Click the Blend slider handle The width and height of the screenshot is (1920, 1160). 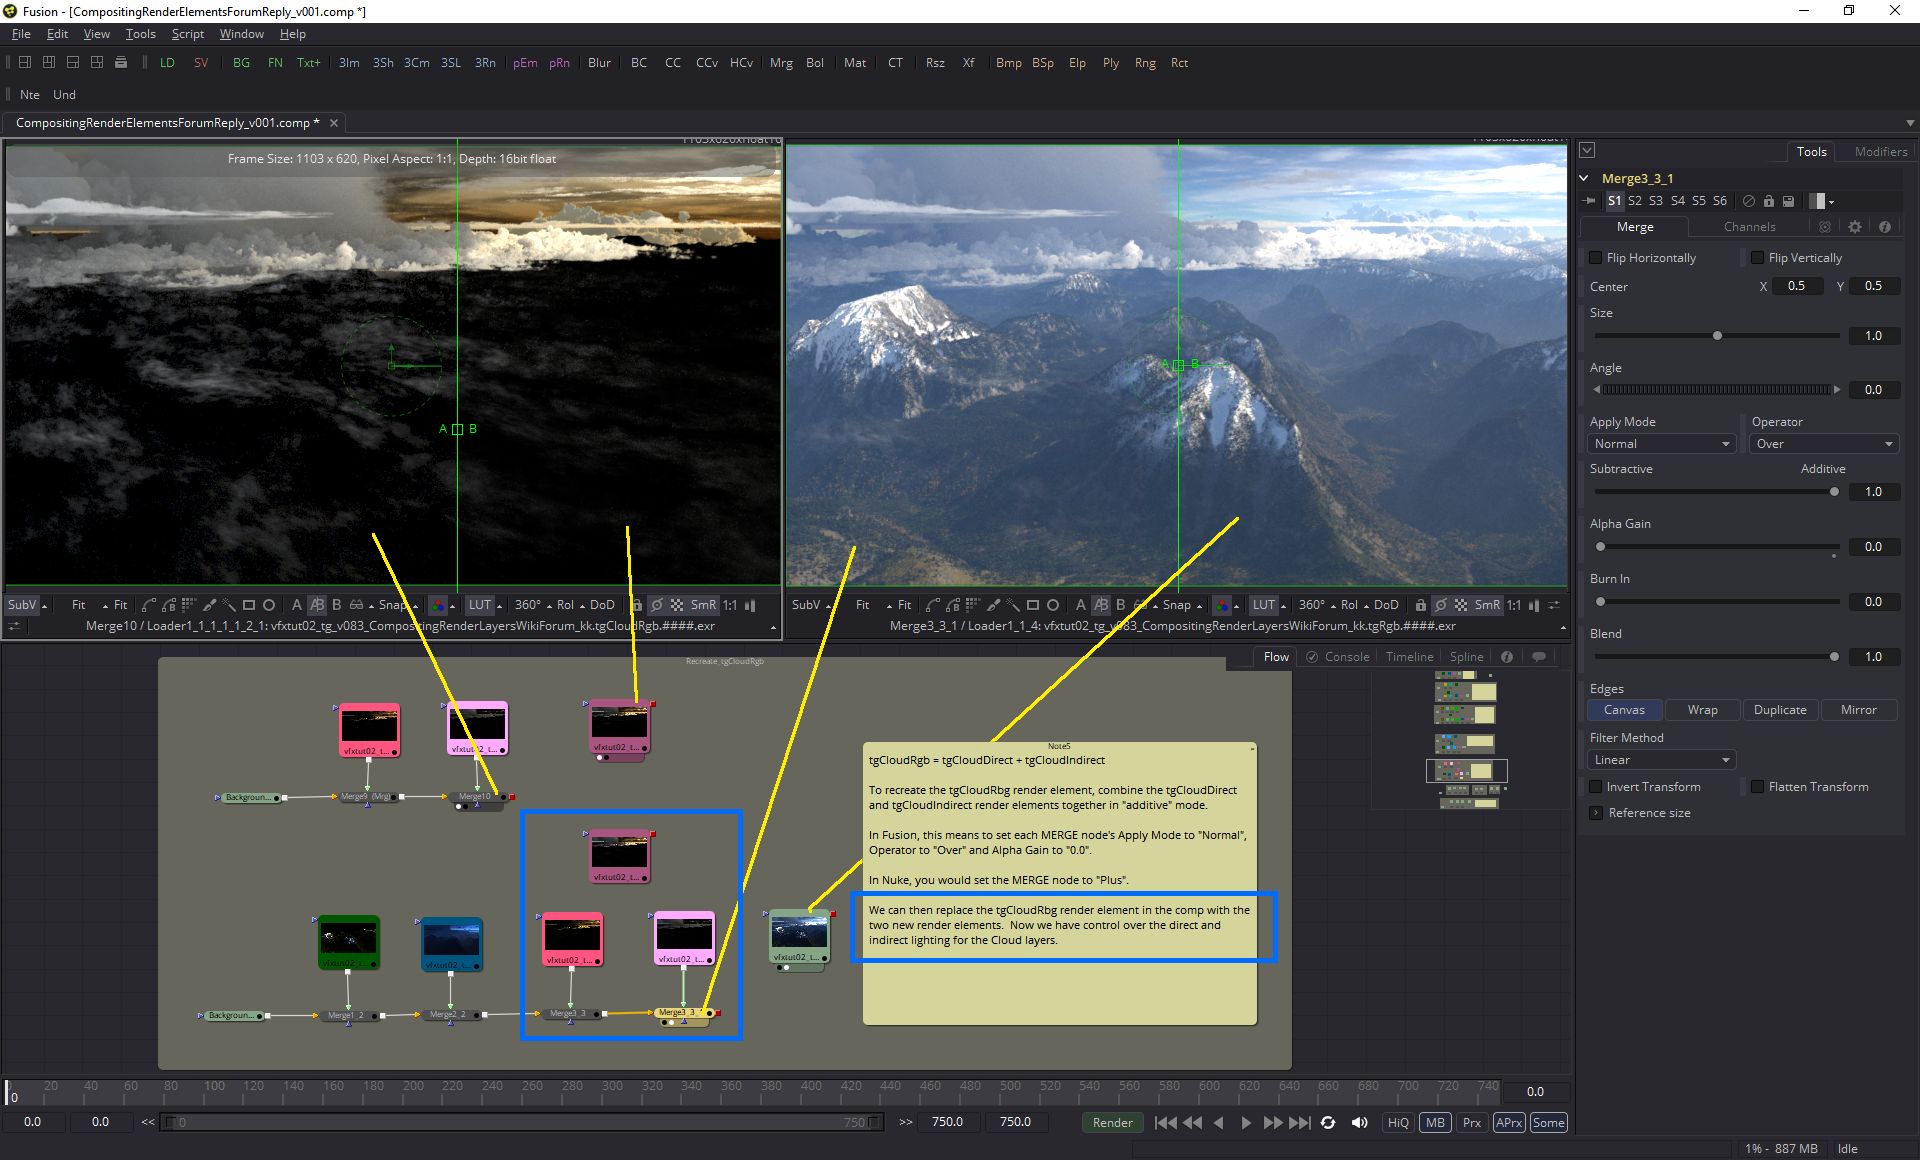[1834, 657]
